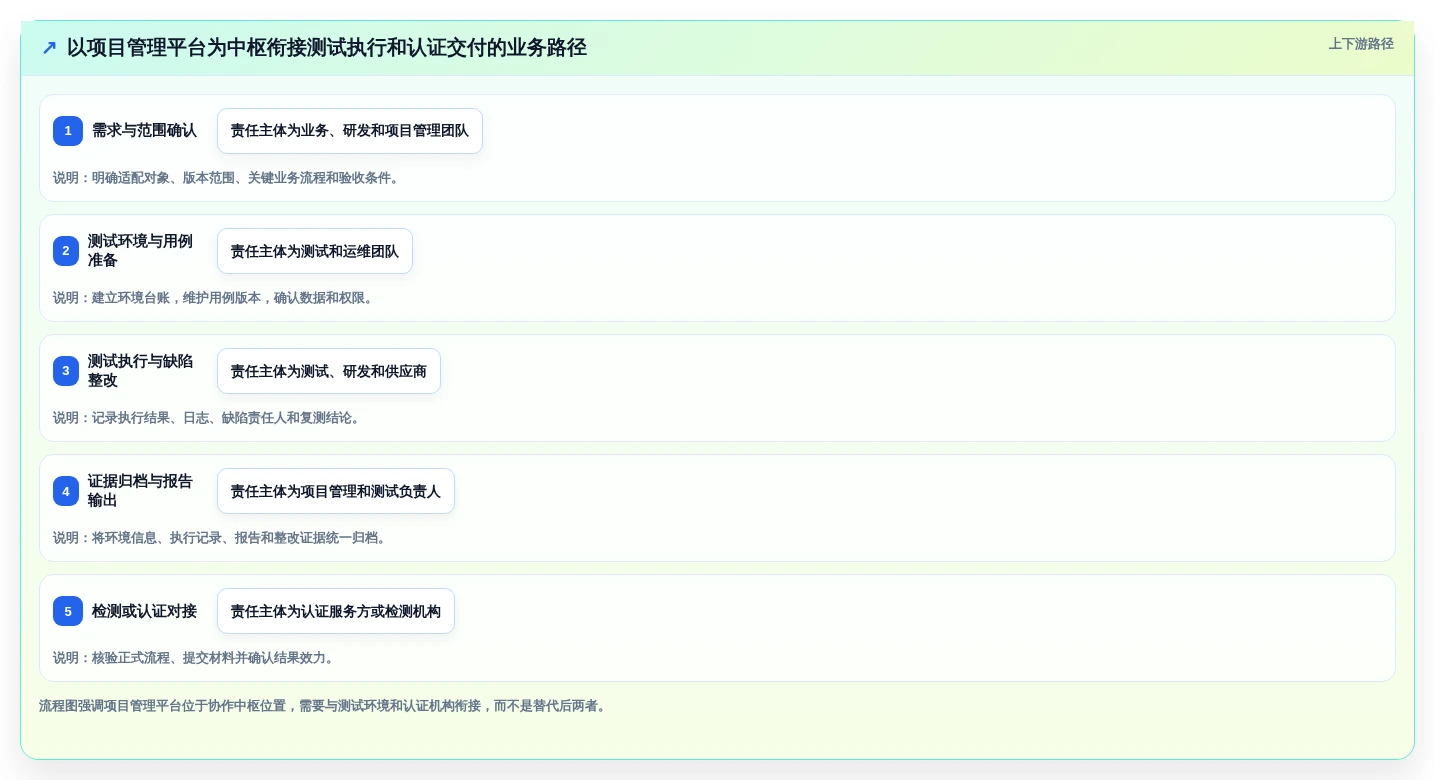1435x780 pixels.
Task: Click description 明确适配对象、版本范围 text
Action: tap(227, 178)
